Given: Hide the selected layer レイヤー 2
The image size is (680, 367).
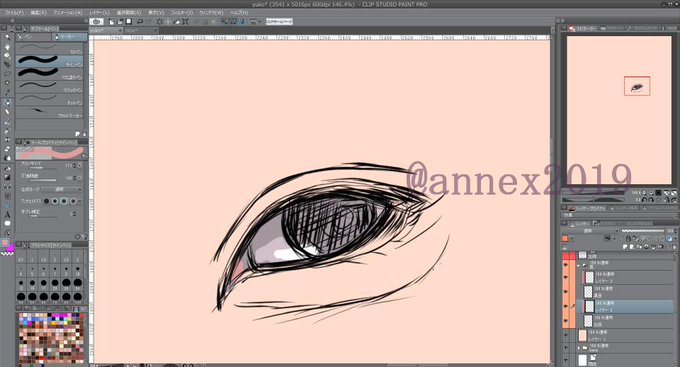Looking at the screenshot, I should pyautogui.click(x=566, y=307).
